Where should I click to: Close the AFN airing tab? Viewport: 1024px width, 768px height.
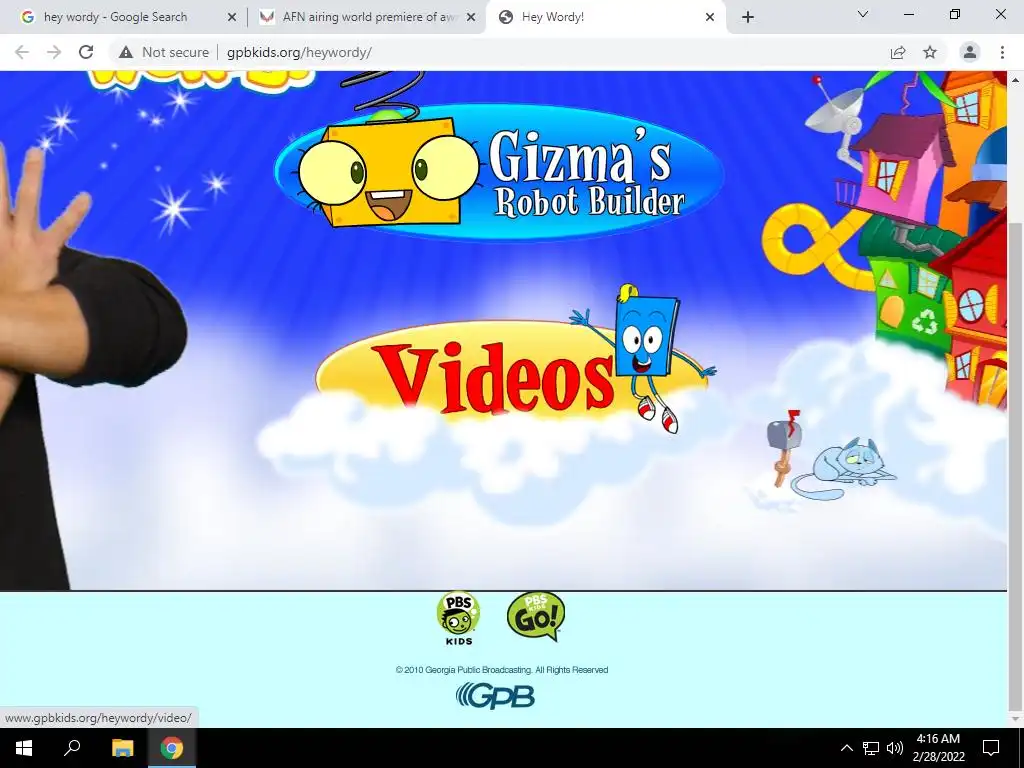(x=471, y=18)
